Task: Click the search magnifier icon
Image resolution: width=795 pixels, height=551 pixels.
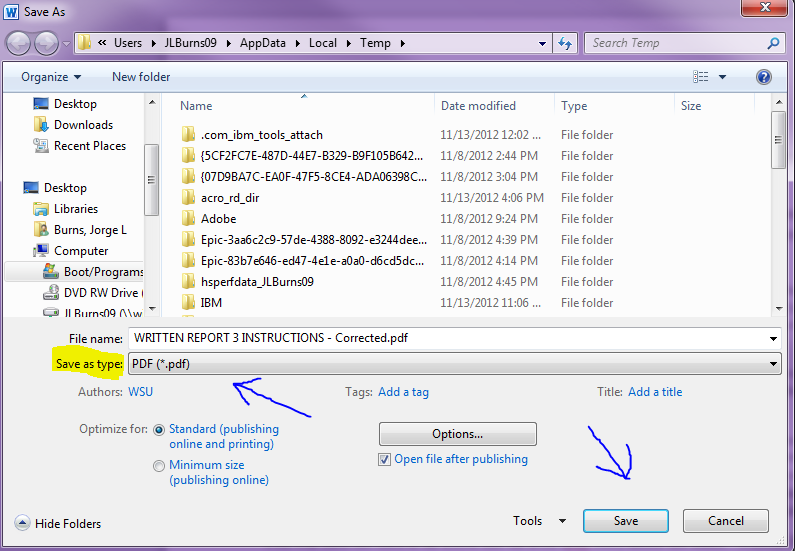Action: (x=773, y=44)
